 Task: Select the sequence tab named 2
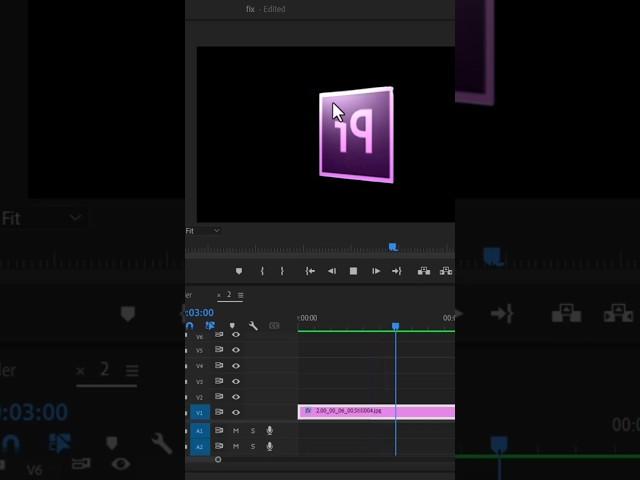[x=229, y=295]
